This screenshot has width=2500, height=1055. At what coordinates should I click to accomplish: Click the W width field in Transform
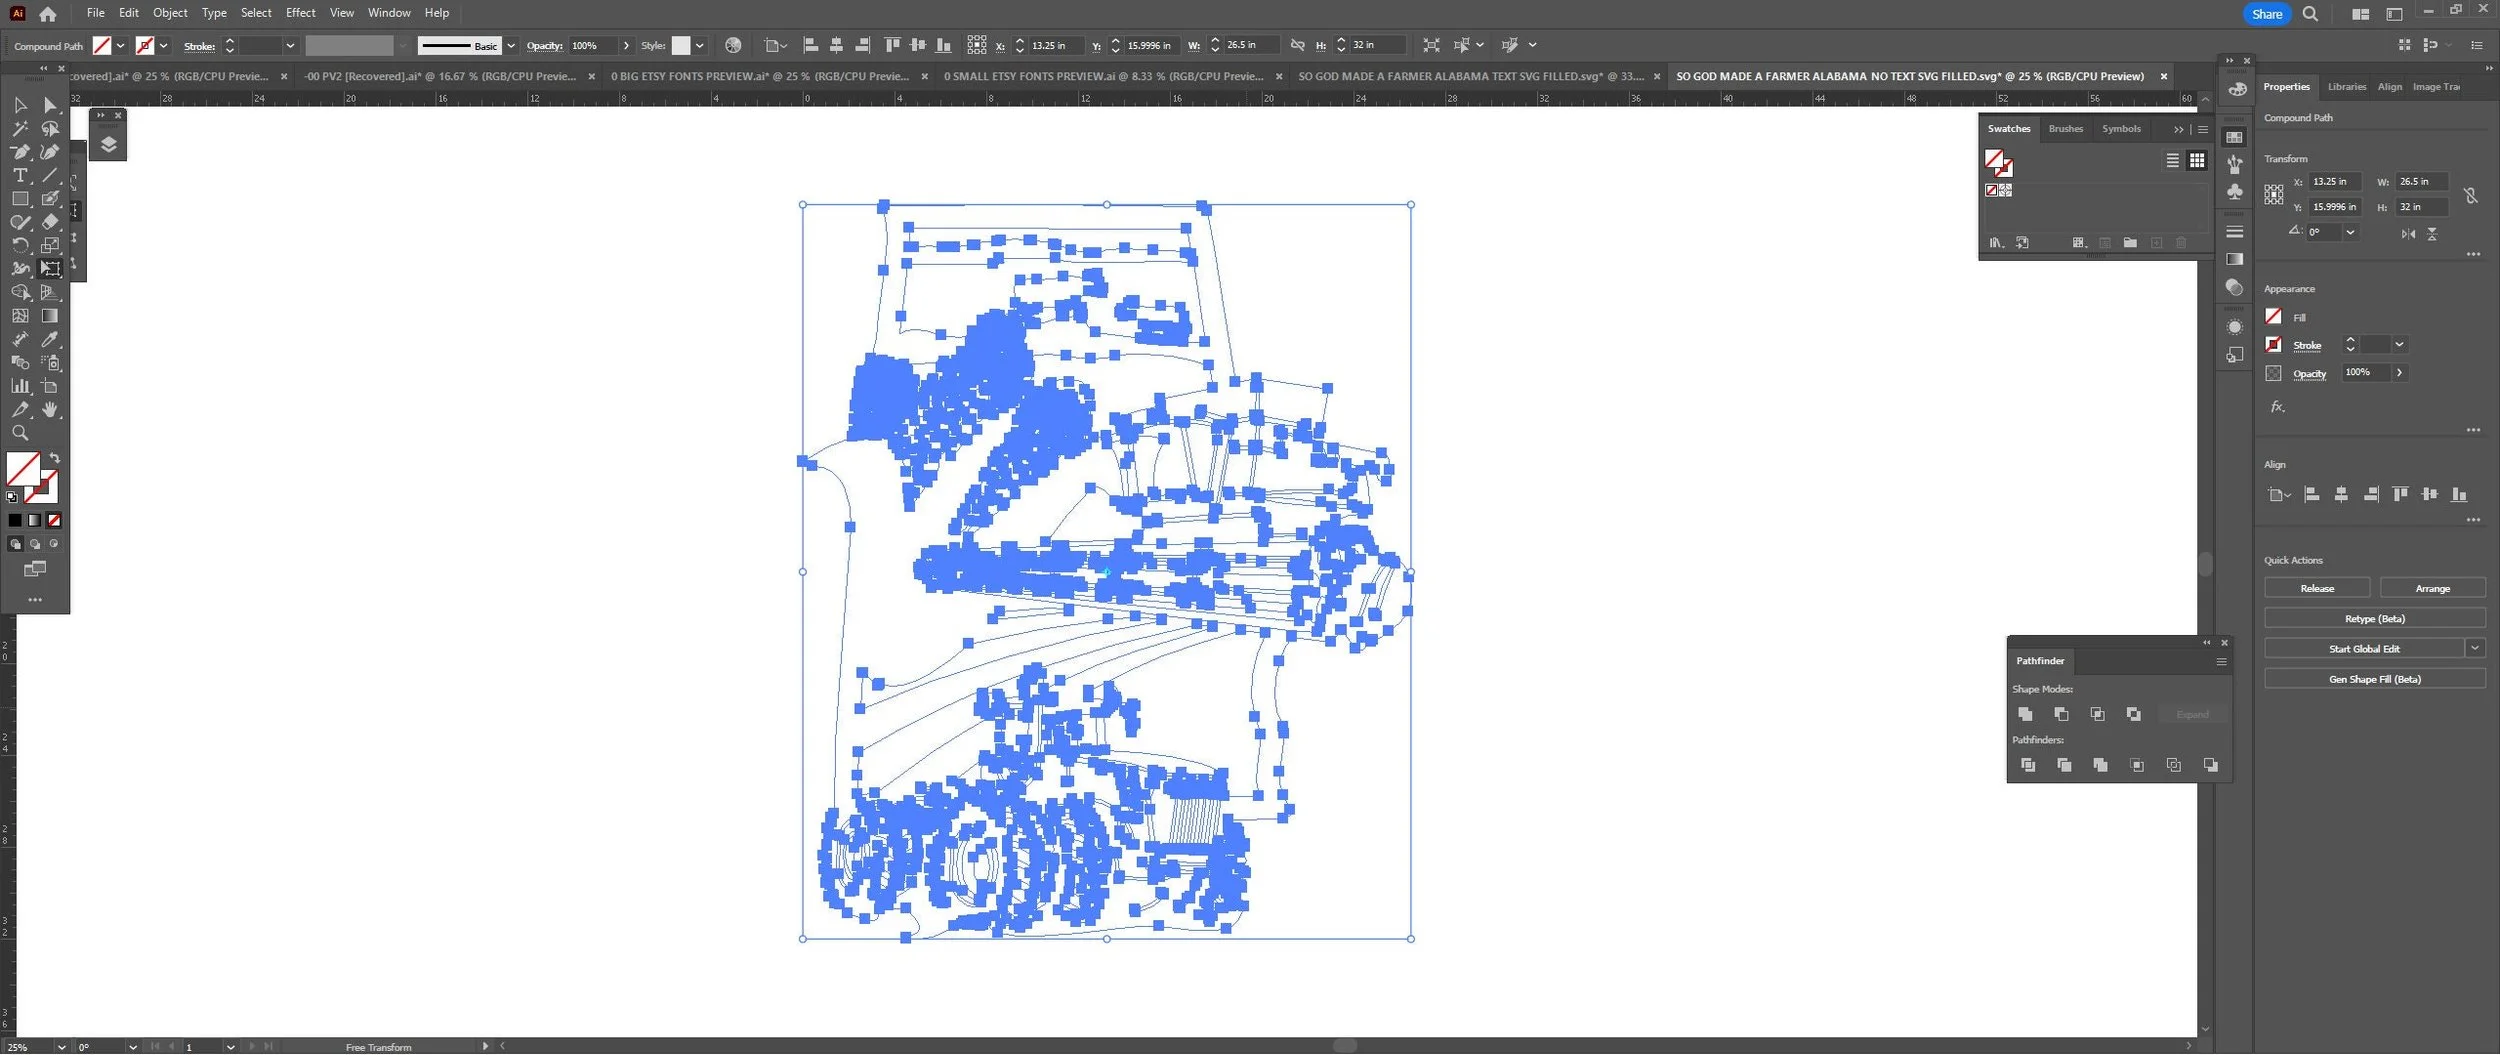(x=2422, y=182)
